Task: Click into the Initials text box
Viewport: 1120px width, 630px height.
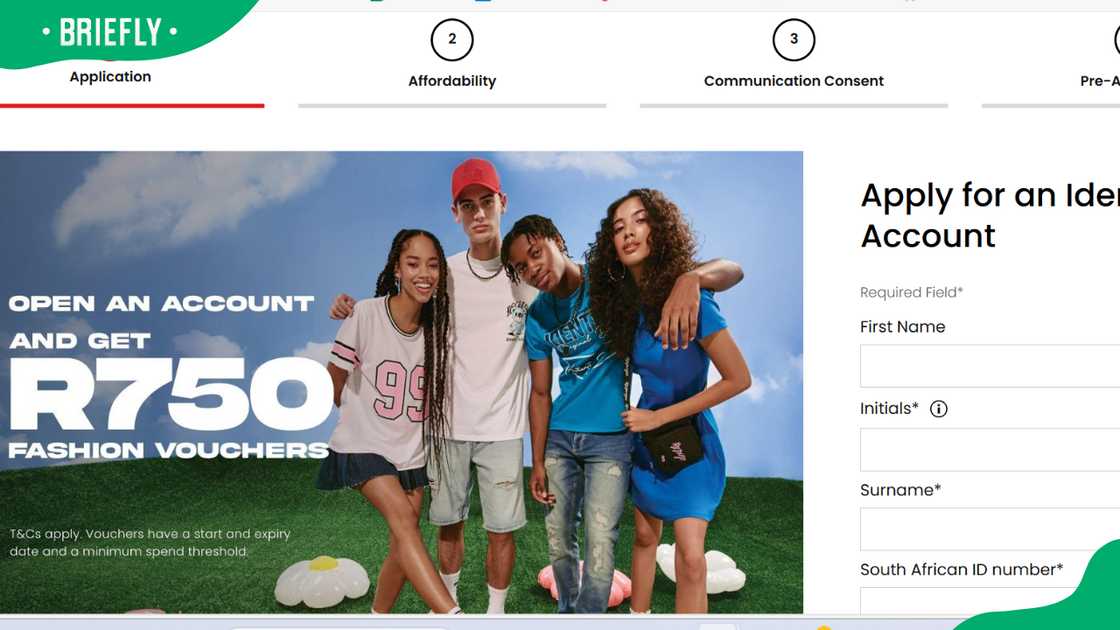Action: tap(990, 449)
